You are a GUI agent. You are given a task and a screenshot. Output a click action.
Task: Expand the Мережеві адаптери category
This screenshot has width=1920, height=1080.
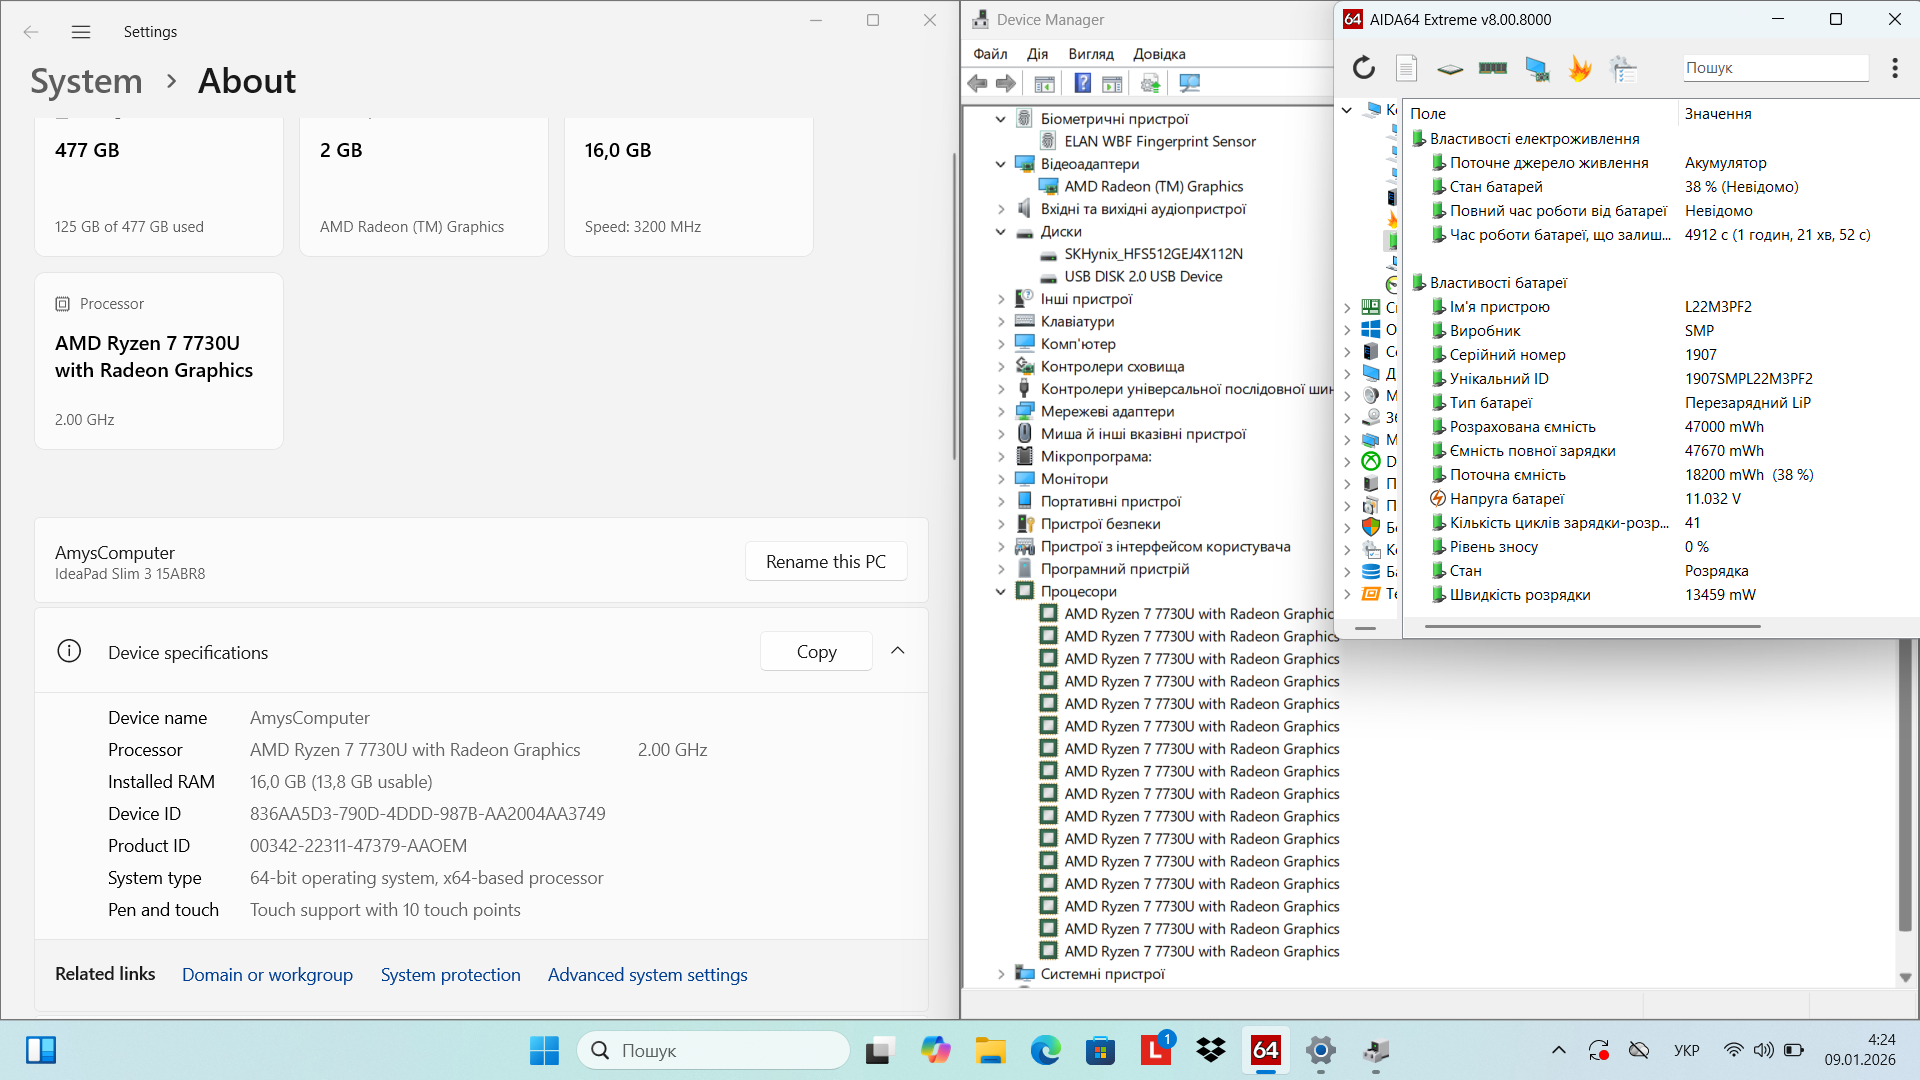click(x=1000, y=412)
